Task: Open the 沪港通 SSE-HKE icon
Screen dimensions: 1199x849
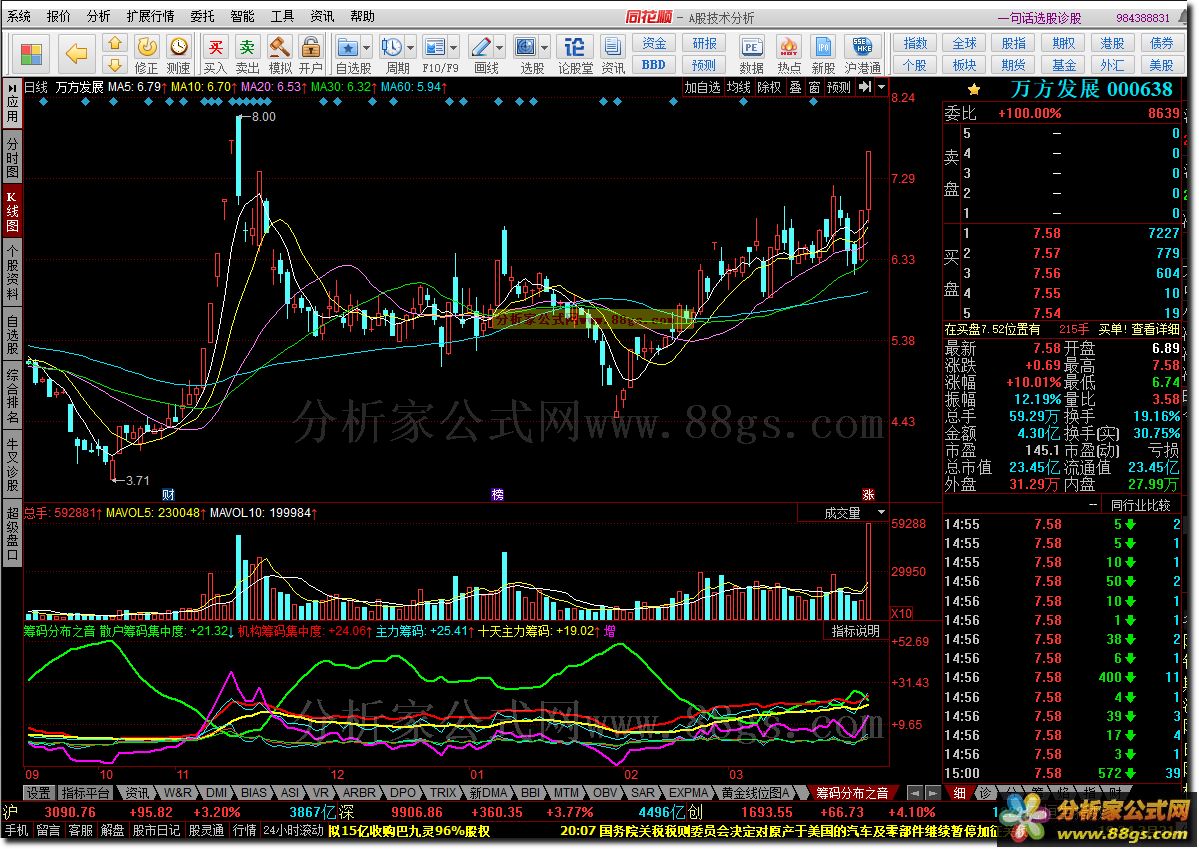Action: [x=863, y=54]
